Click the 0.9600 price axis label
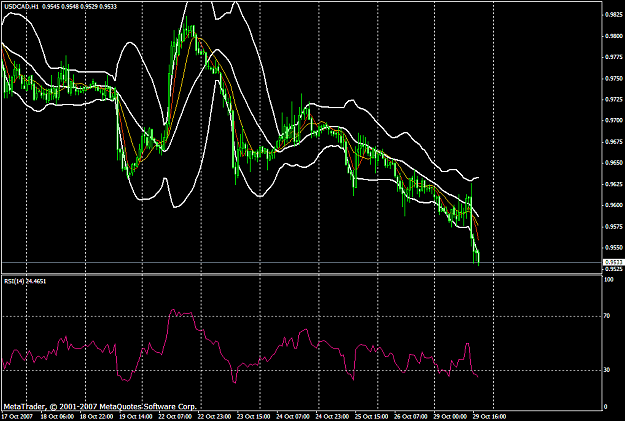 coord(614,205)
